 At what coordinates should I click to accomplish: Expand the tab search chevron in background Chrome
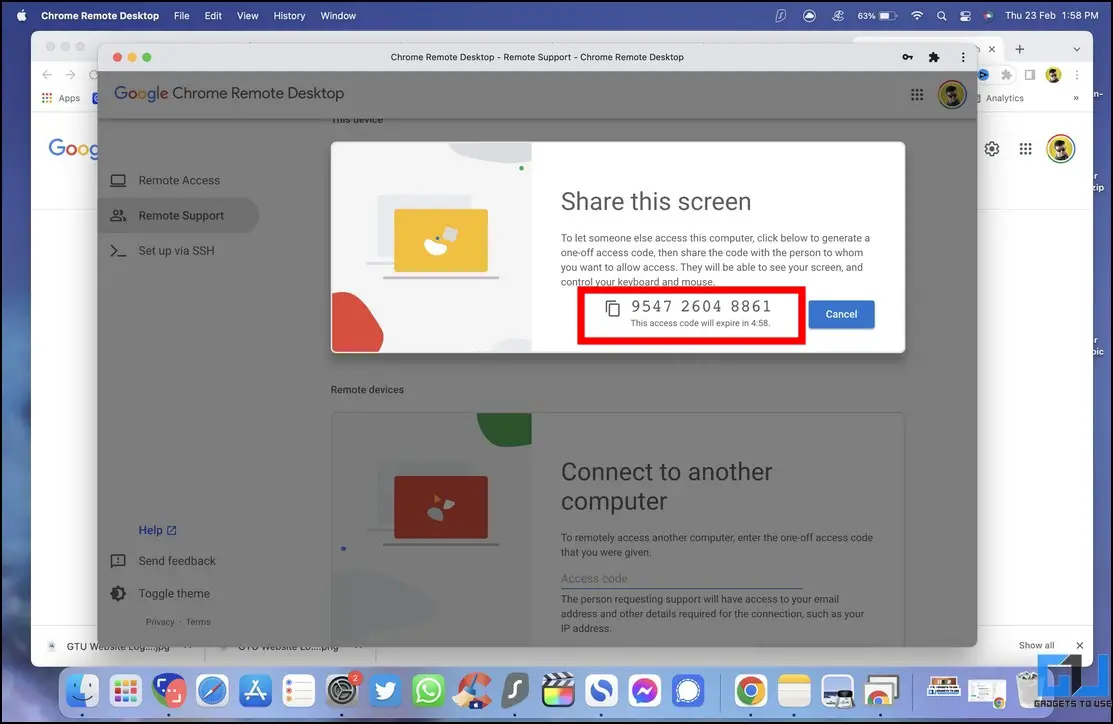point(1077,49)
